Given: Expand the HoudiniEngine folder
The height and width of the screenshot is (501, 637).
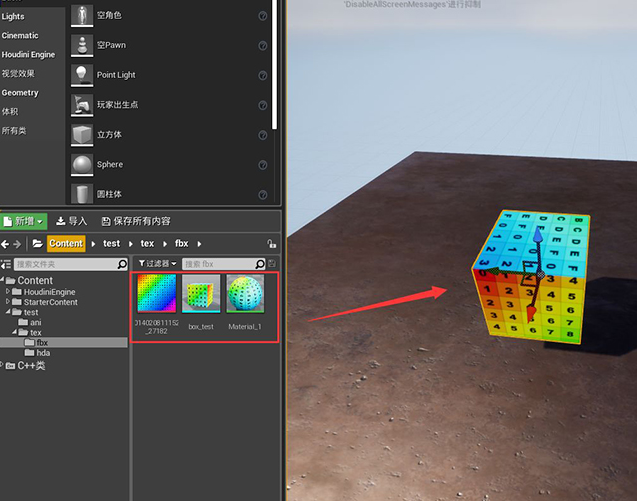Looking at the screenshot, I should pos(9,291).
